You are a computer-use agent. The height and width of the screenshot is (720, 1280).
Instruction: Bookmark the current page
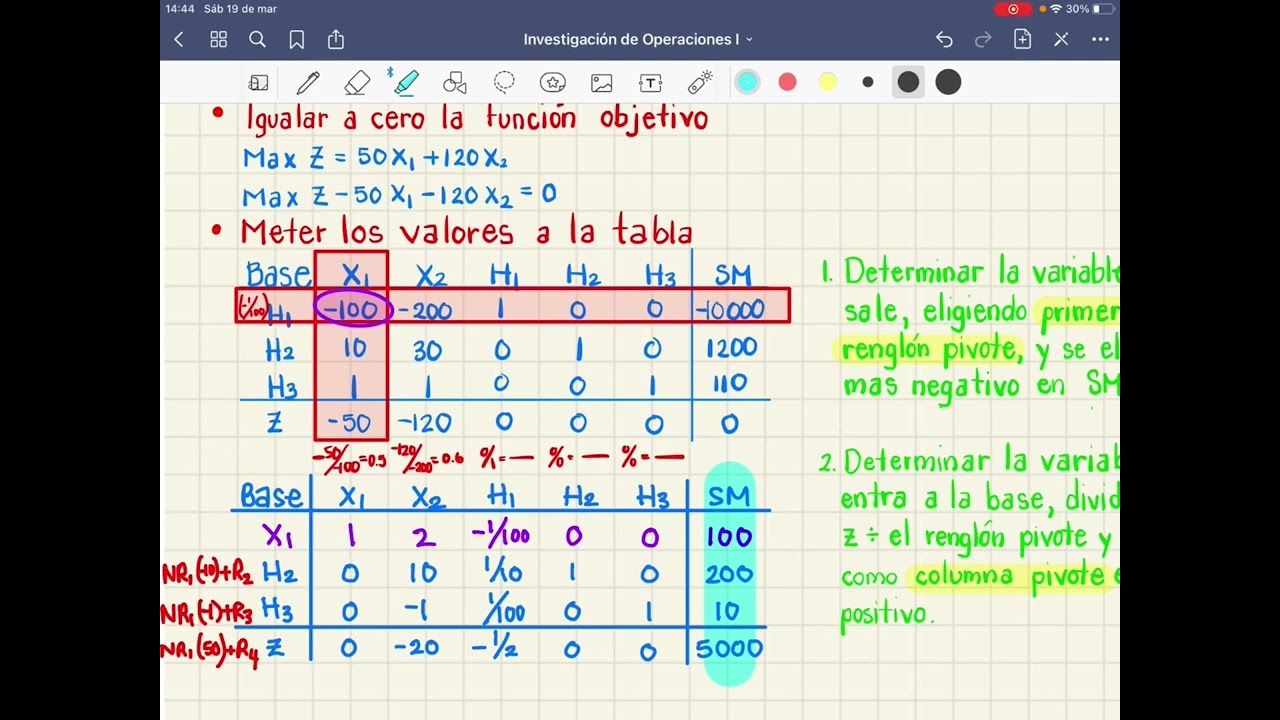click(297, 40)
